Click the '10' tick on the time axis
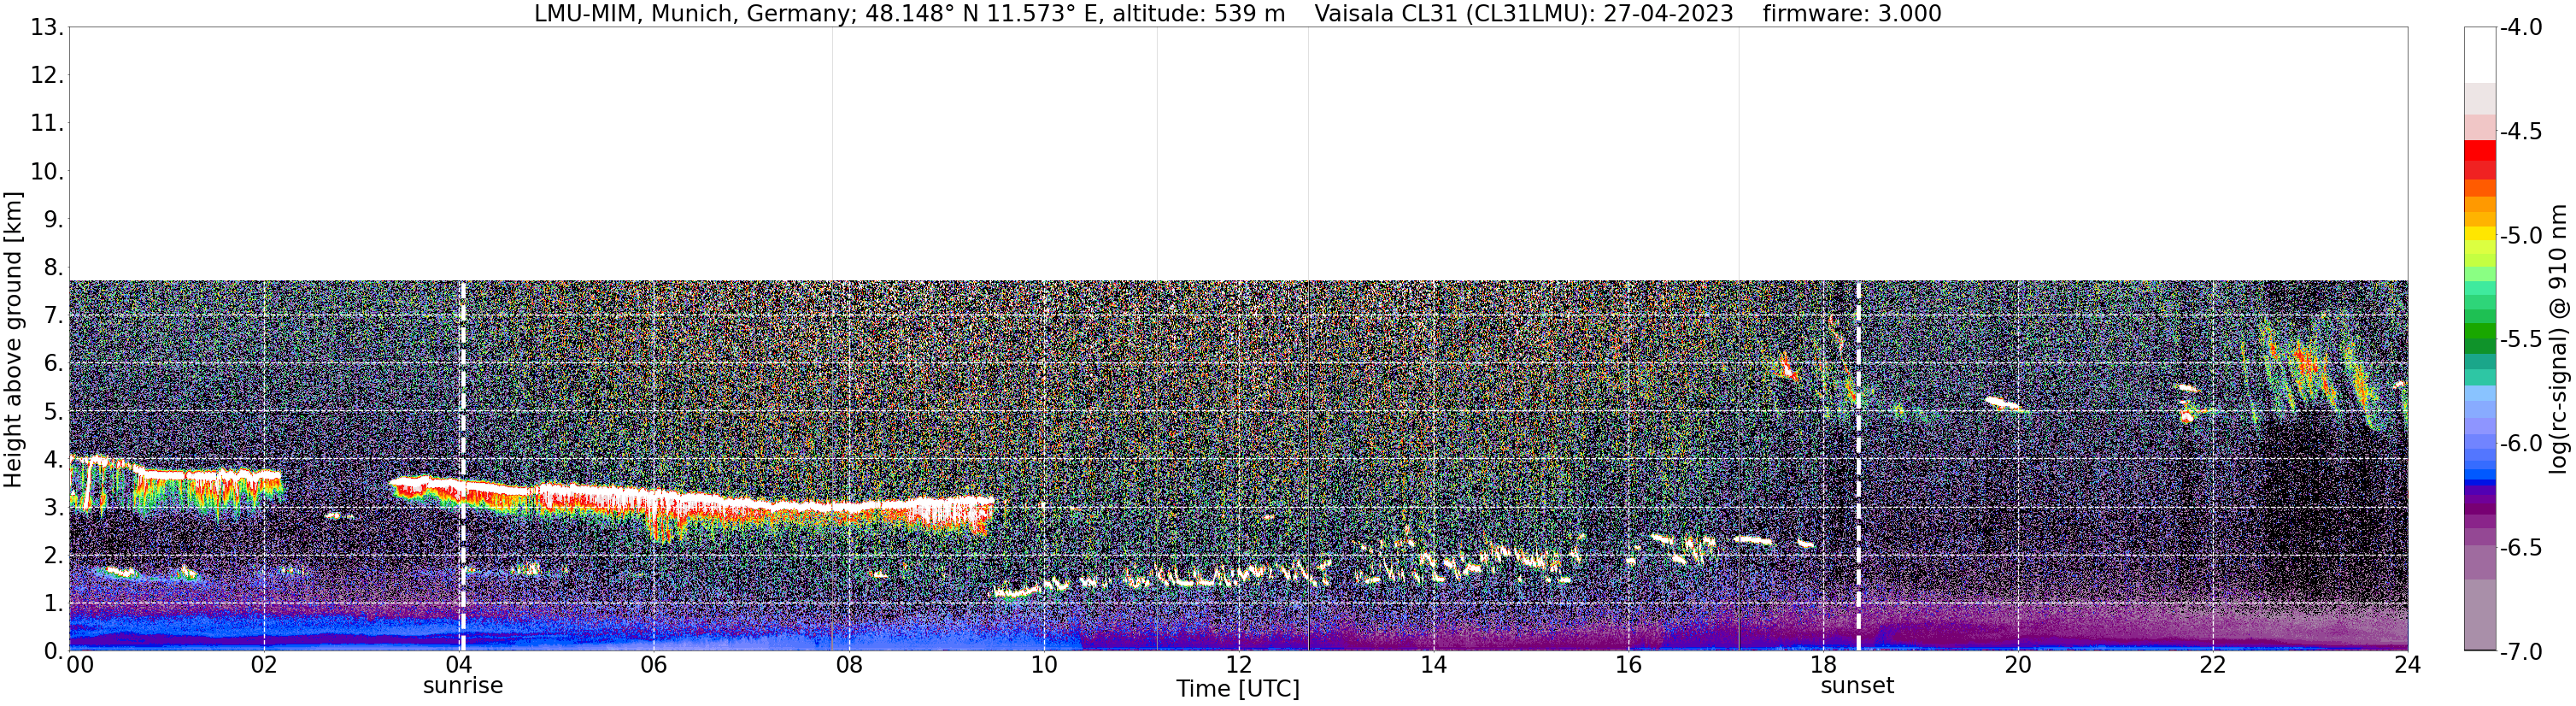Screen dimensions: 2576x706 tap(1044, 664)
